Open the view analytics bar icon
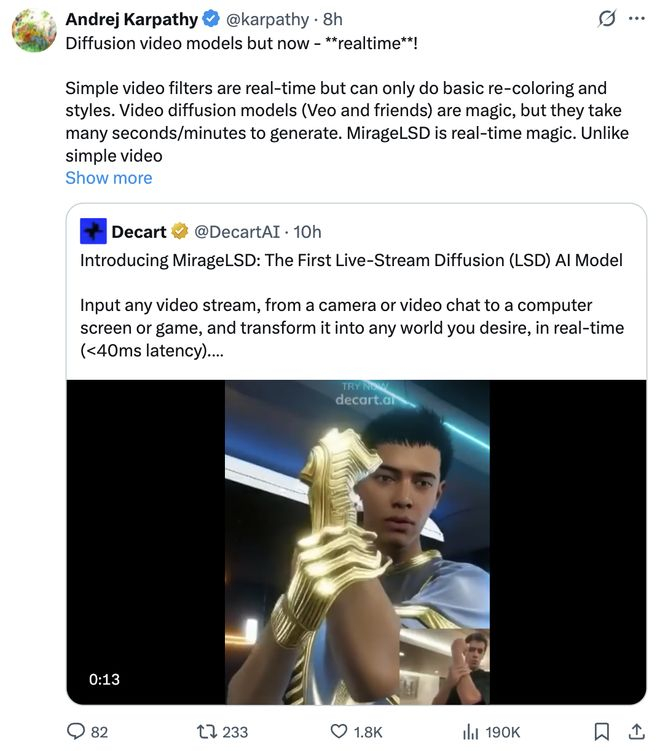Image resolution: width=660 pixels, height=751 pixels. click(471, 732)
